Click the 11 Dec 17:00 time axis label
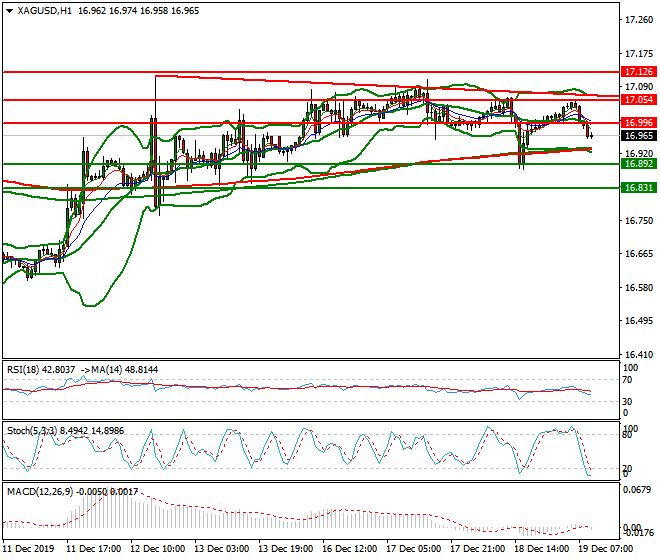The height and width of the screenshot is (560, 660). pos(93,549)
